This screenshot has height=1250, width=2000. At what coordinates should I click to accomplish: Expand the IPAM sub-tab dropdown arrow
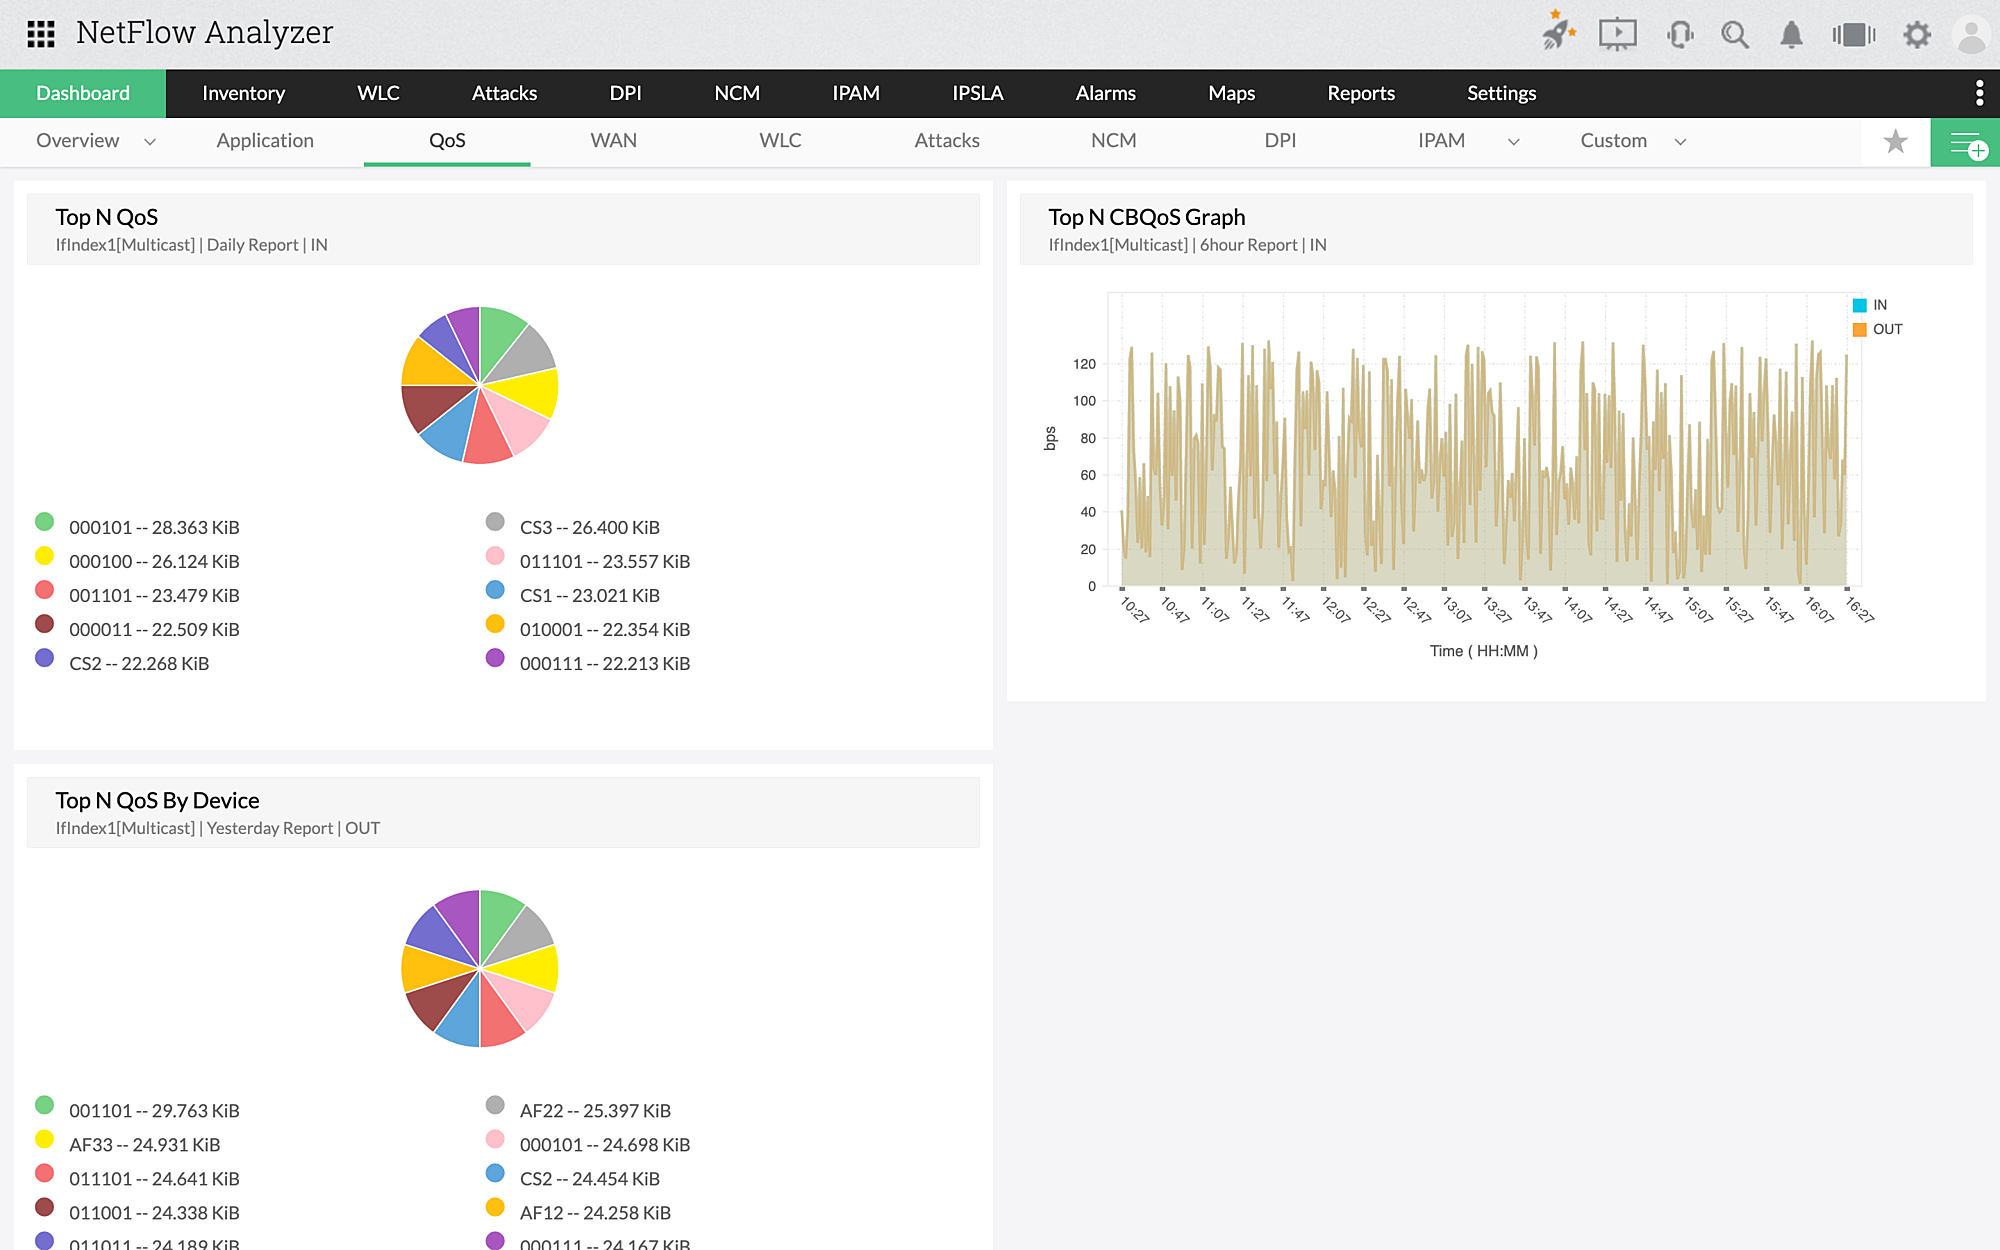click(1514, 142)
